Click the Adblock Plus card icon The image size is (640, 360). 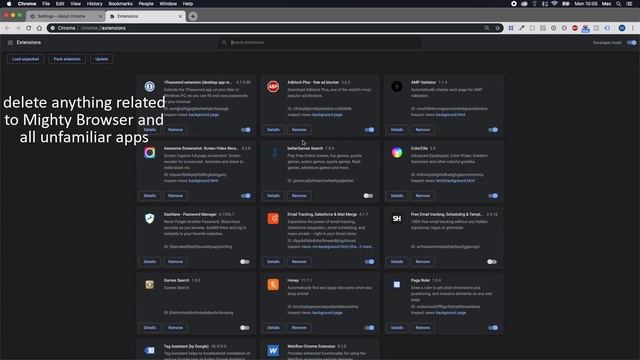point(273,87)
